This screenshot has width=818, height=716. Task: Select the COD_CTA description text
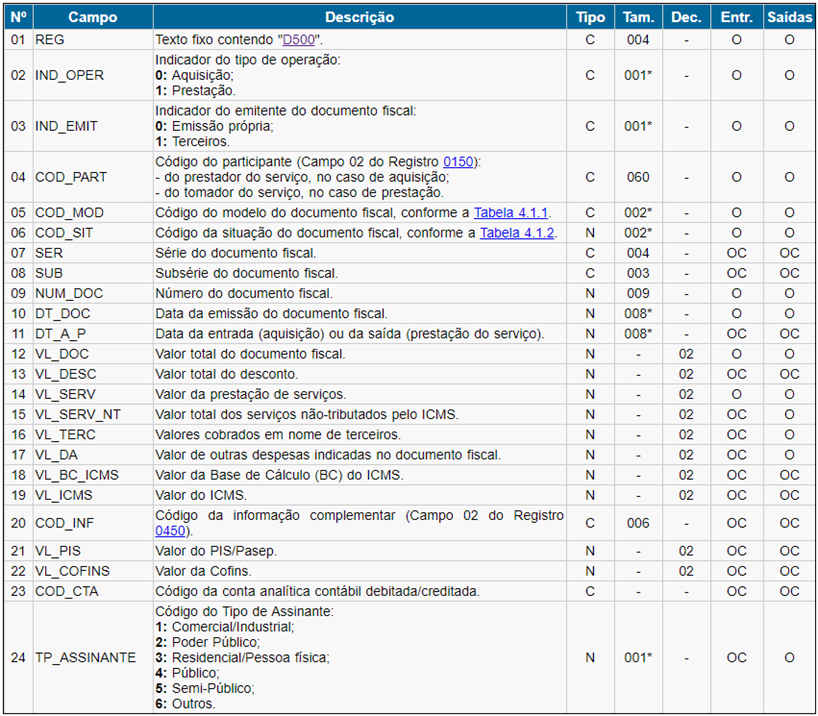[x=324, y=590]
